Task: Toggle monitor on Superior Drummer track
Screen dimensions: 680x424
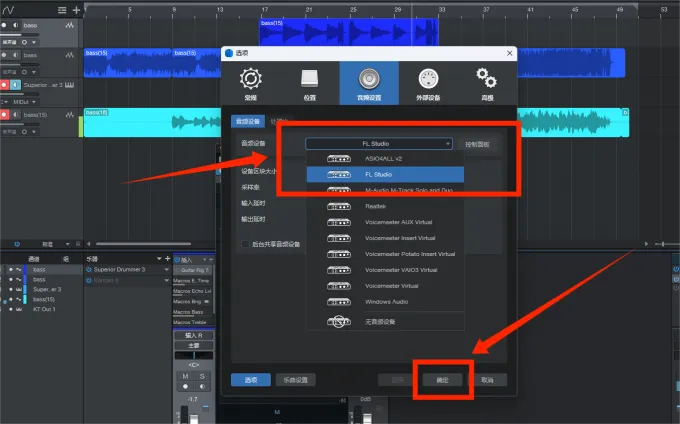Action: [x=16, y=85]
